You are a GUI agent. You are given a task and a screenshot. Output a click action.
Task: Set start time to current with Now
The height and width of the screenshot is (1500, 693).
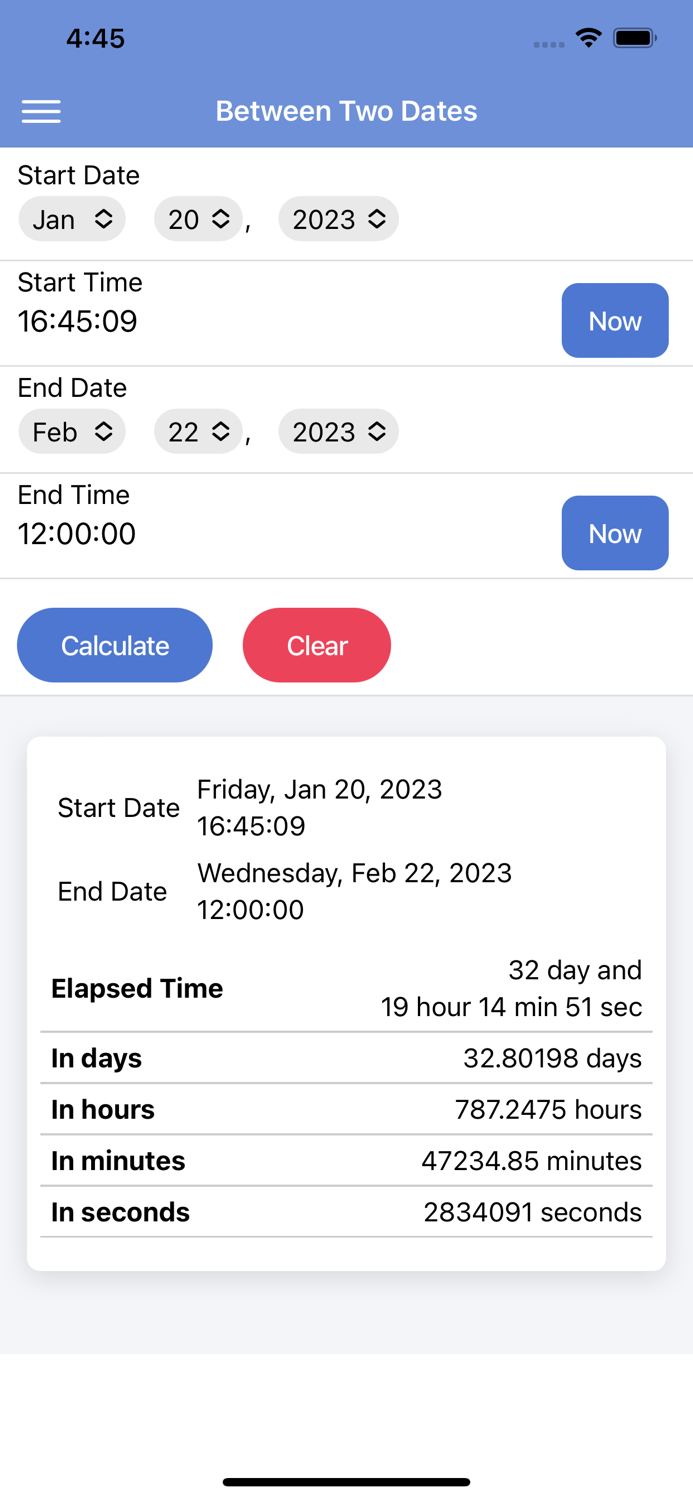(615, 320)
